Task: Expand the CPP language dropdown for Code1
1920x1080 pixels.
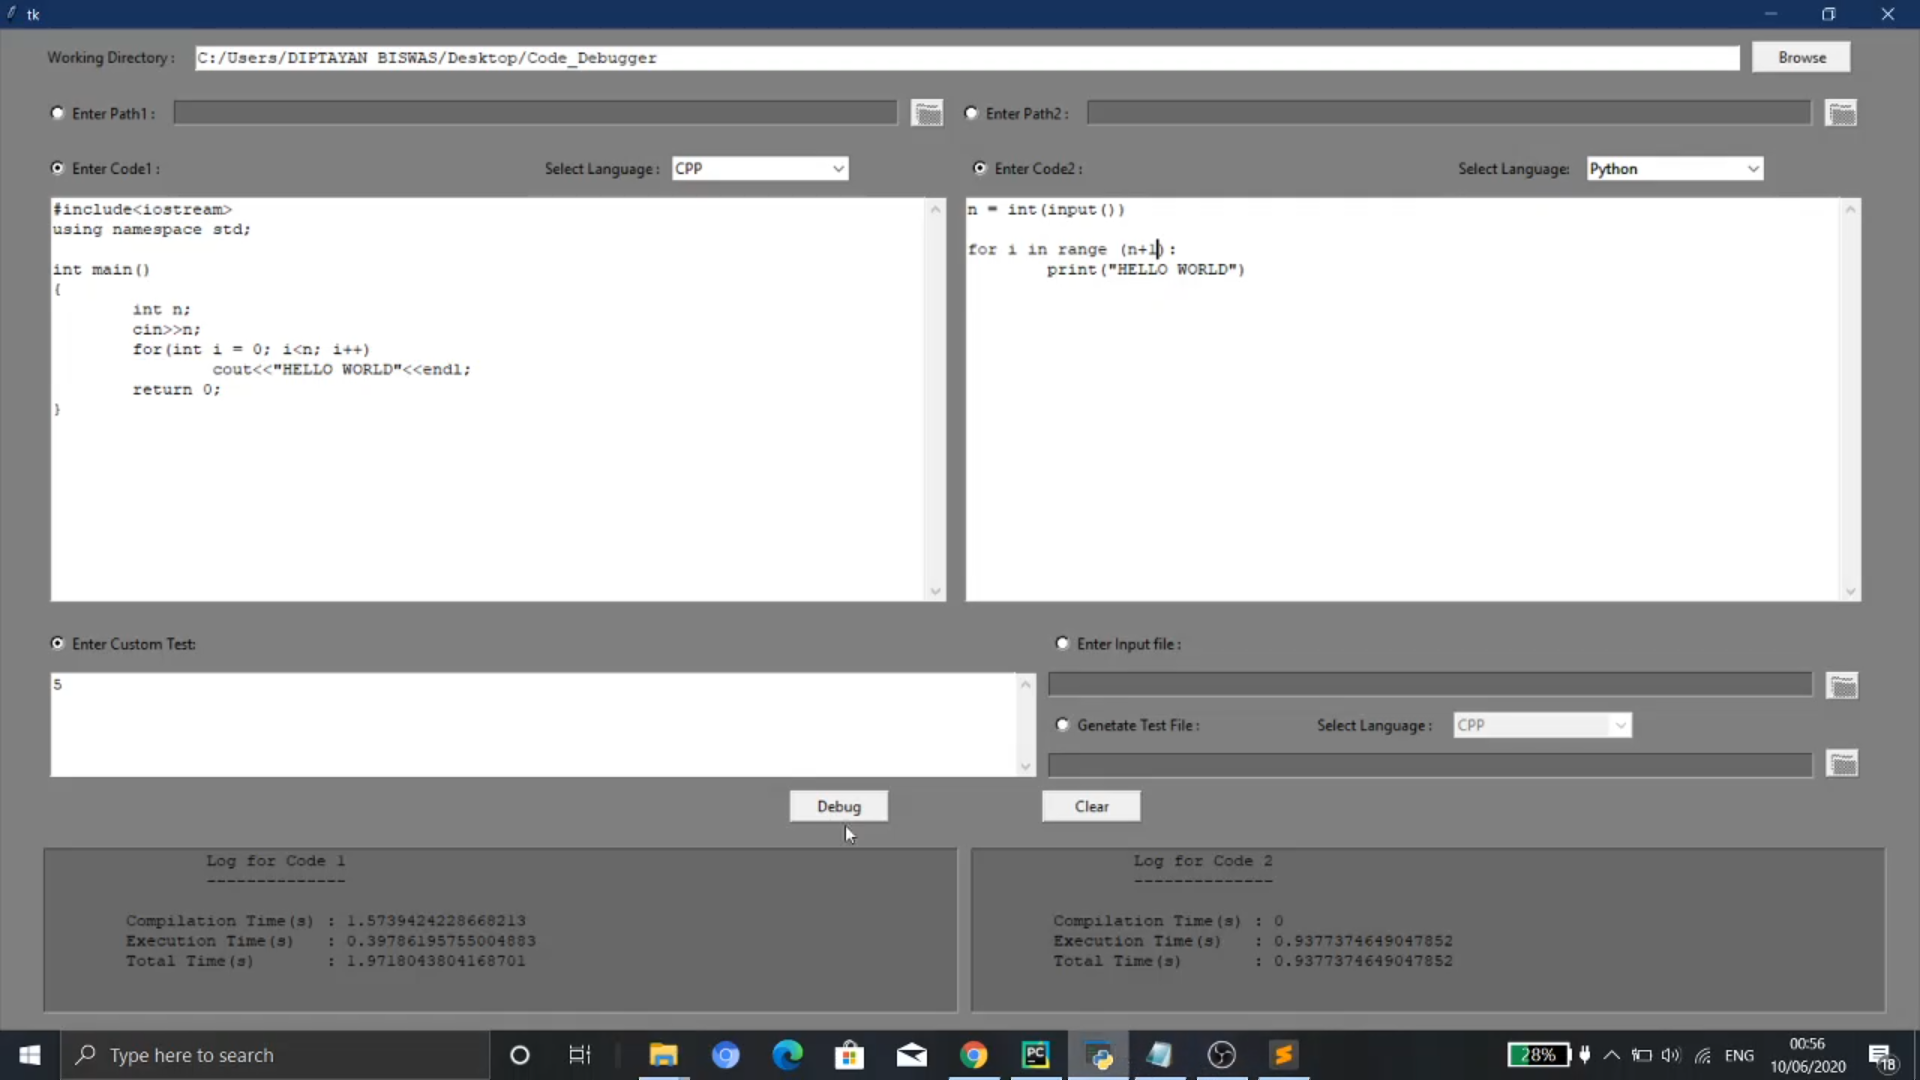Action: (838, 168)
